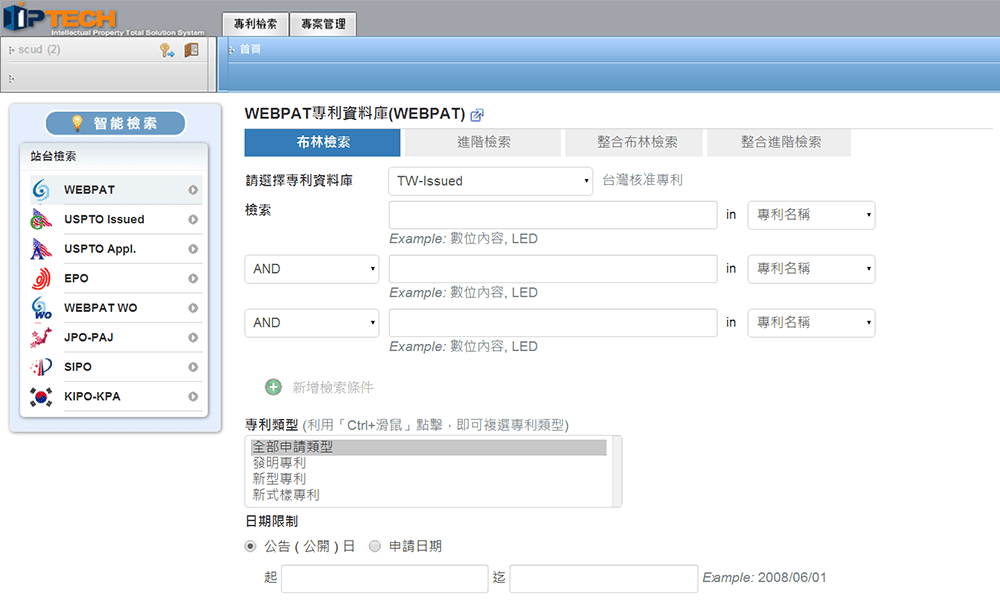This screenshot has width=1000, height=600.
Task: Switch to 布林檢索 tab
Action: pos(323,142)
